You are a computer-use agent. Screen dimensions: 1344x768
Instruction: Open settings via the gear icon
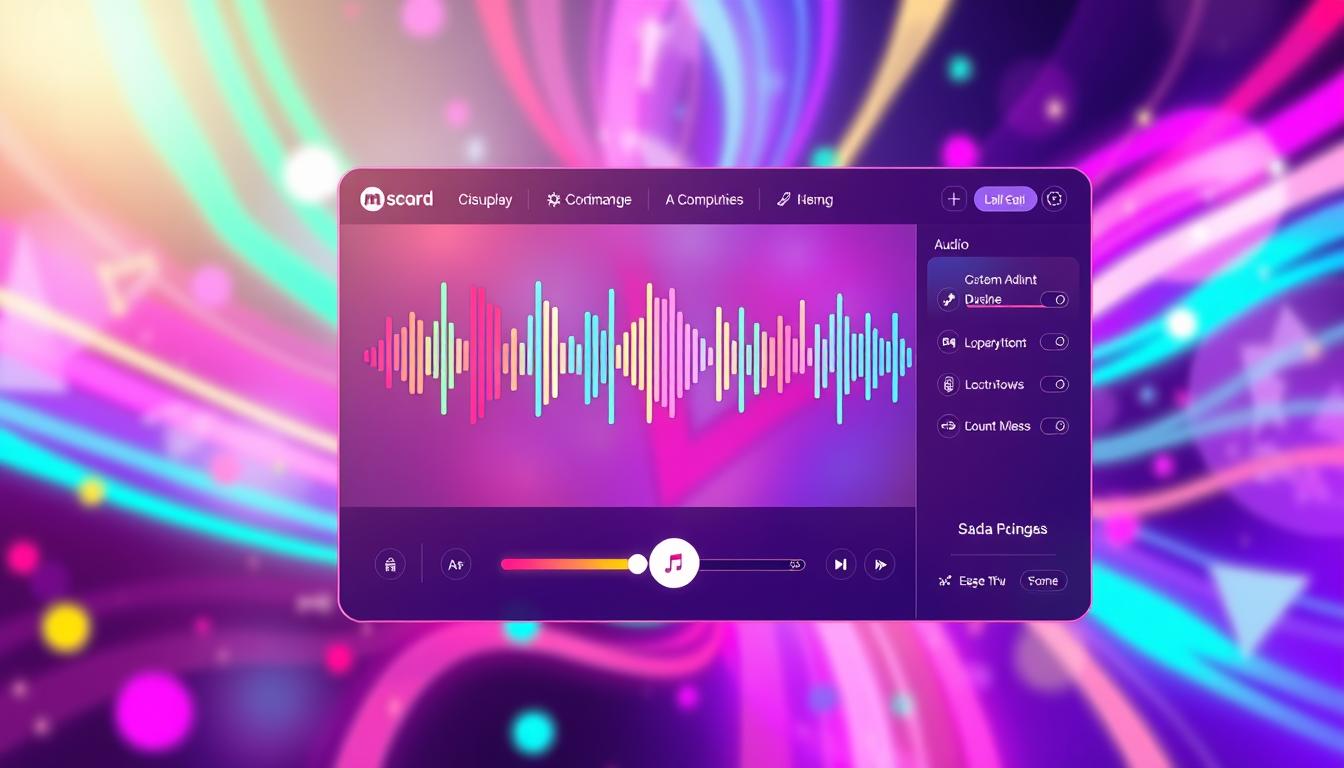[1053, 198]
